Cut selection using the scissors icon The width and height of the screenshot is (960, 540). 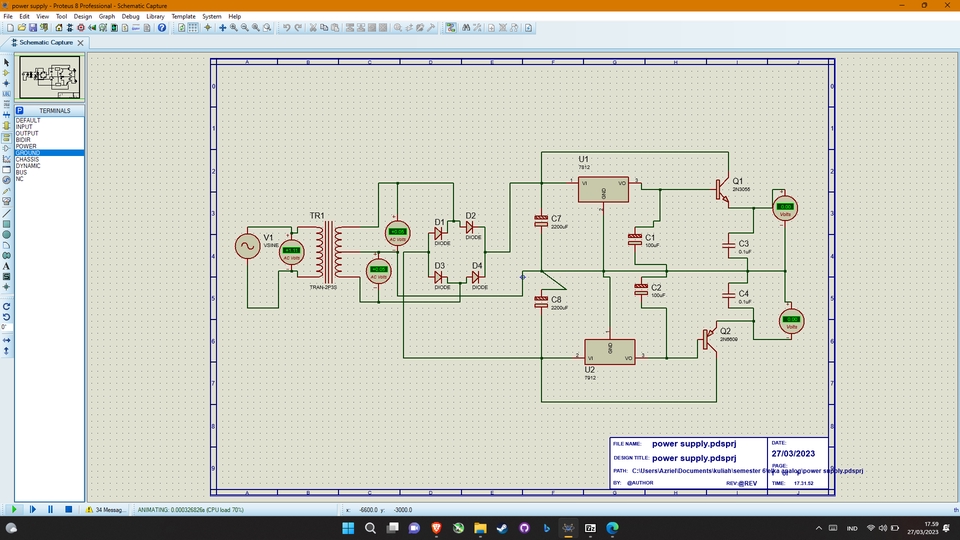(313, 28)
